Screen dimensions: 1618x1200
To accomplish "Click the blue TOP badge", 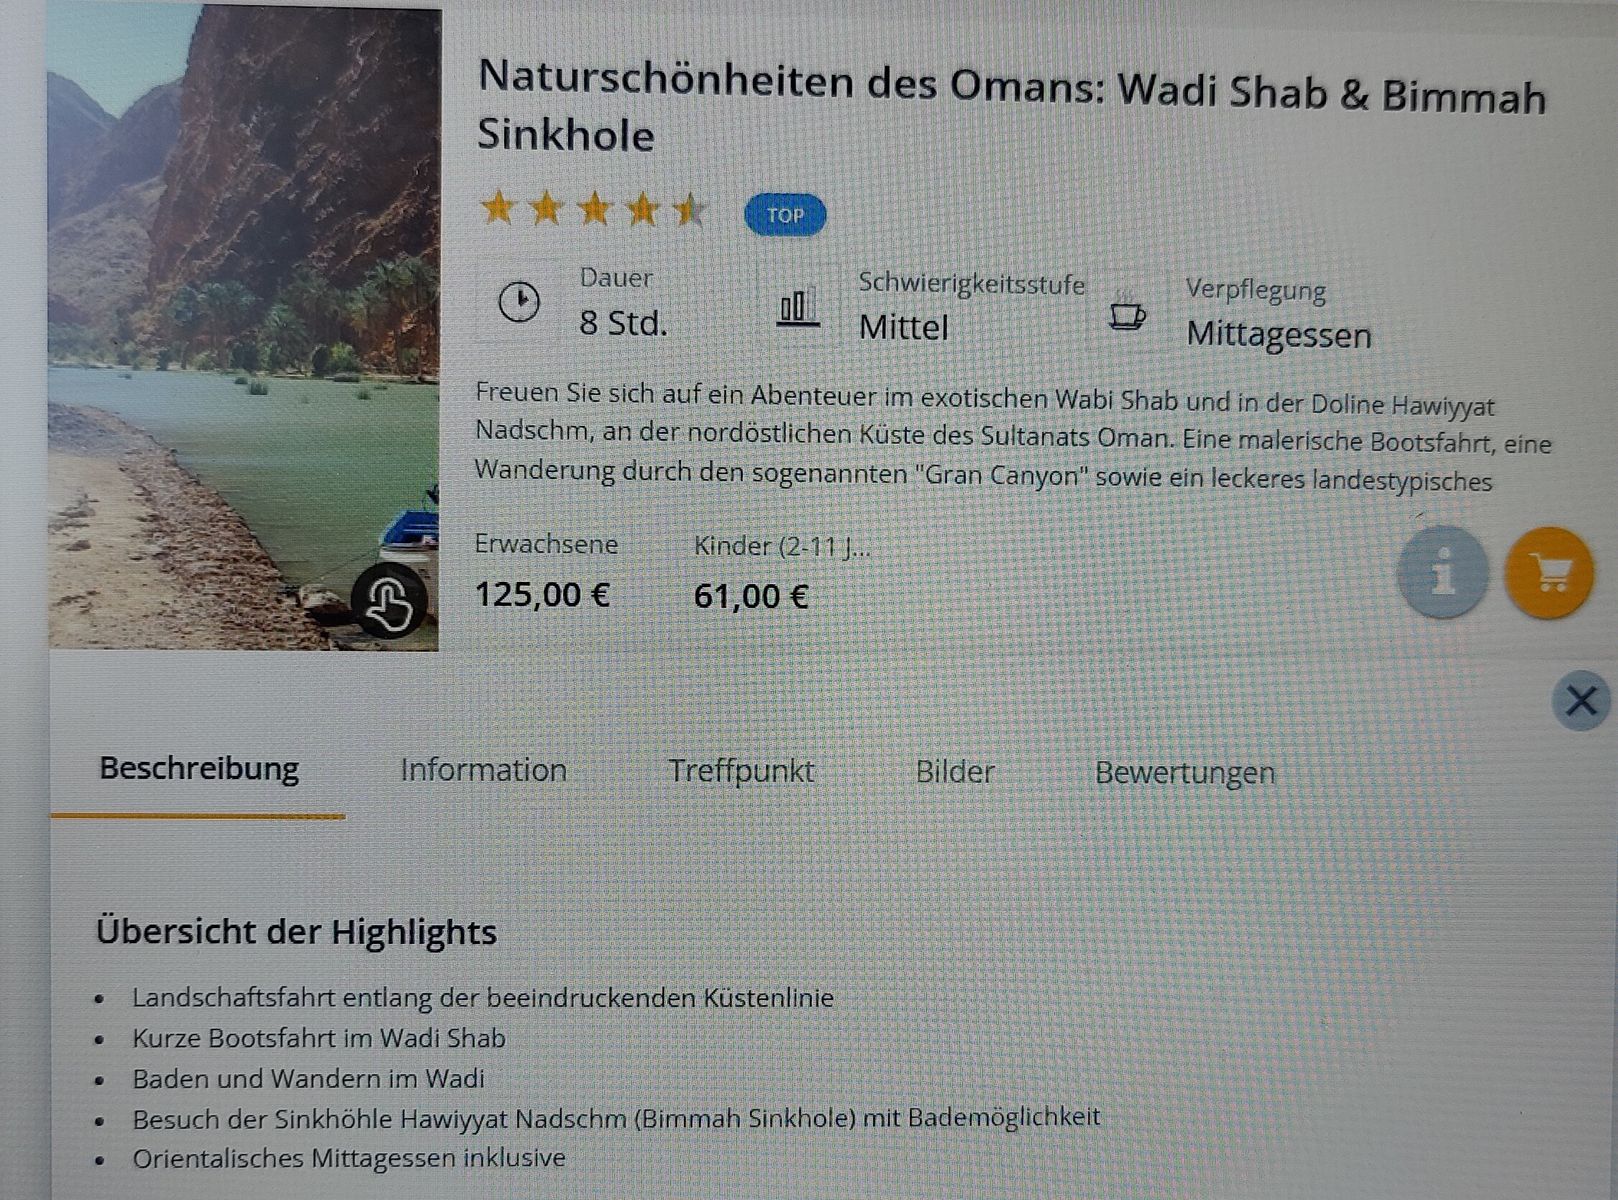I will [x=785, y=215].
